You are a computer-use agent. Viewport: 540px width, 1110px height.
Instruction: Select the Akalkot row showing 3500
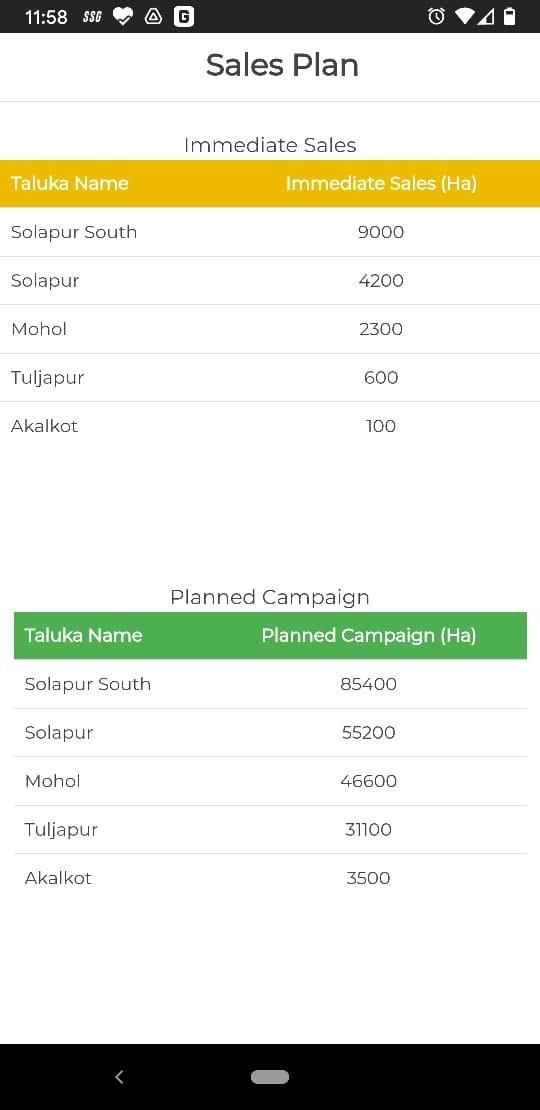point(270,878)
